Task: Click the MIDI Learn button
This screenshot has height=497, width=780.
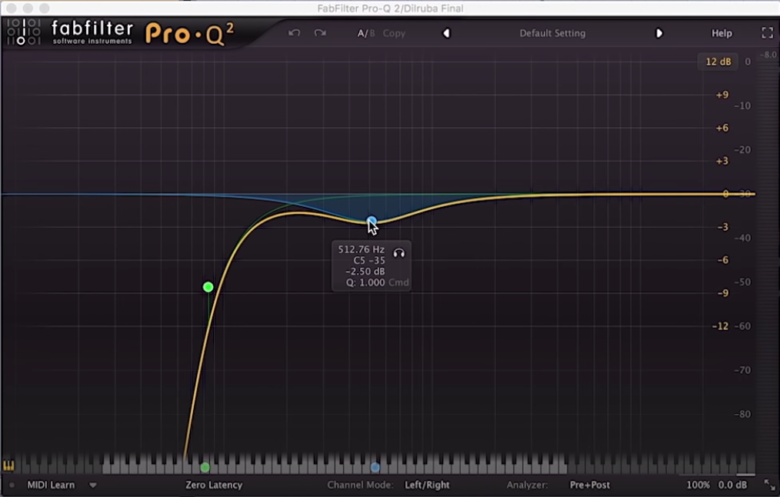Action: click(x=51, y=485)
